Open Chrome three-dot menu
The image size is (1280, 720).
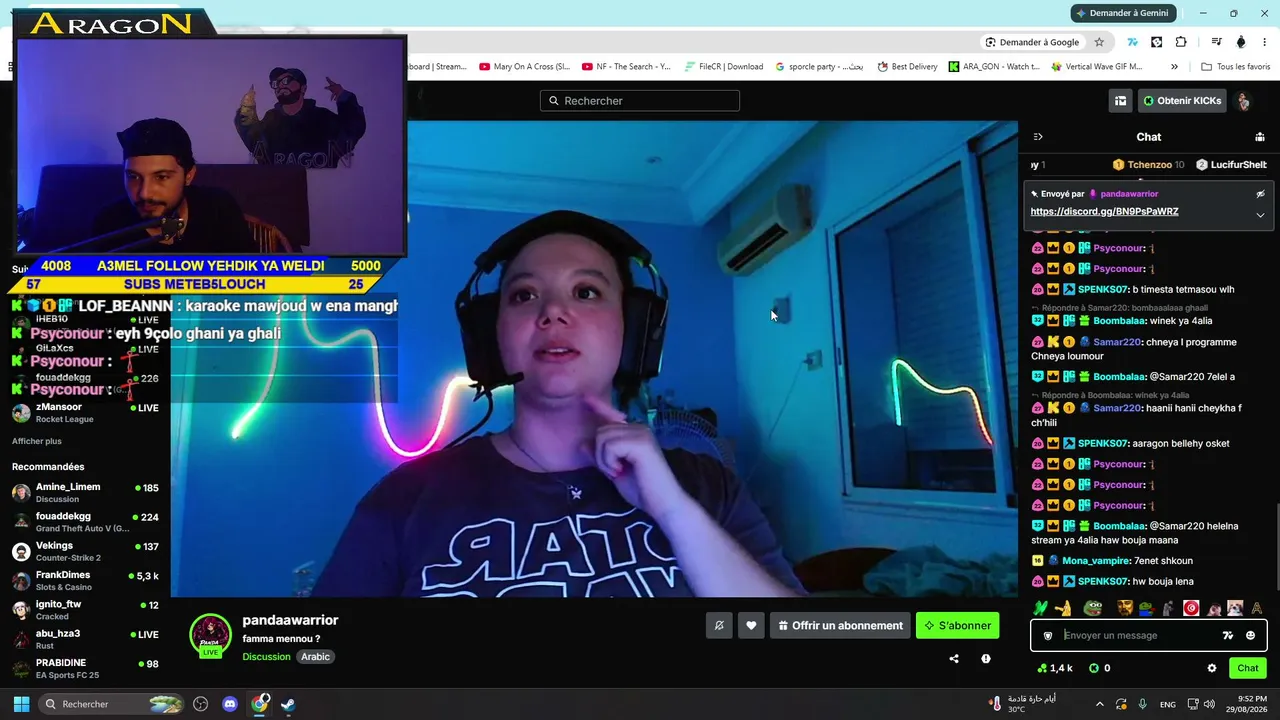click(x=1265, y=42)
